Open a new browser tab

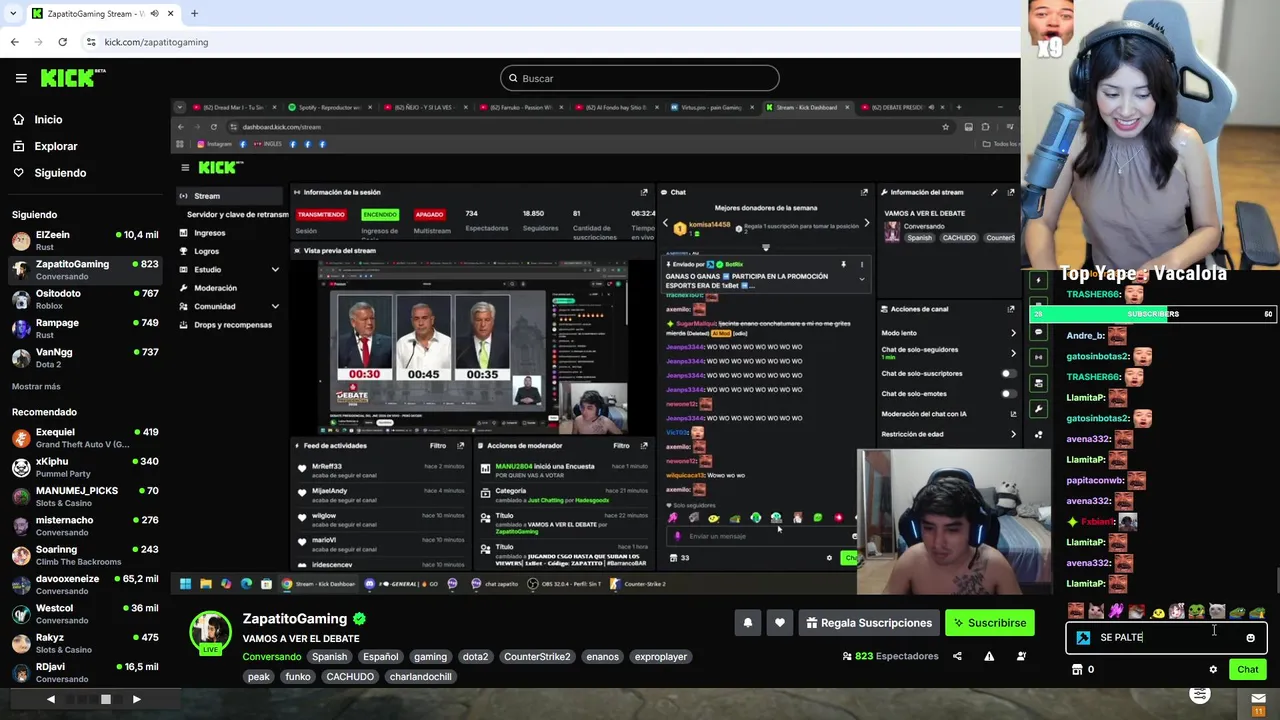point(194,14)
